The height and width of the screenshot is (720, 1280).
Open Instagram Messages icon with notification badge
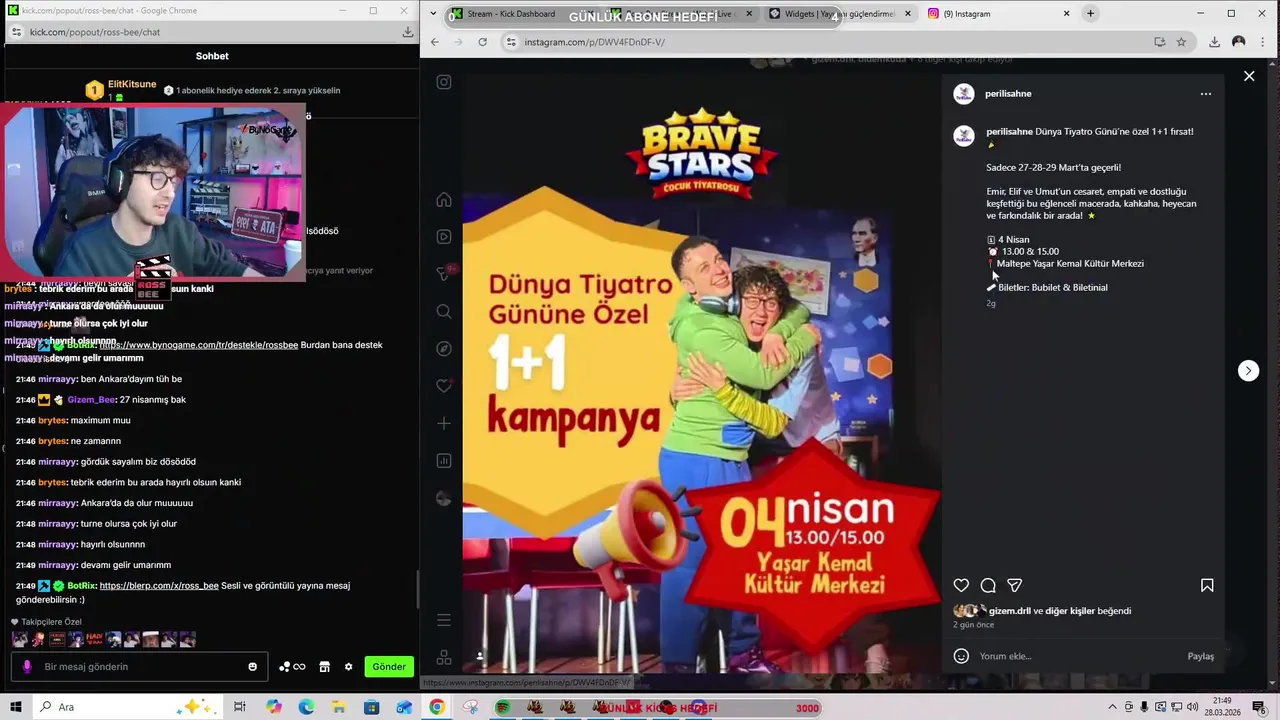pos(444,274)
